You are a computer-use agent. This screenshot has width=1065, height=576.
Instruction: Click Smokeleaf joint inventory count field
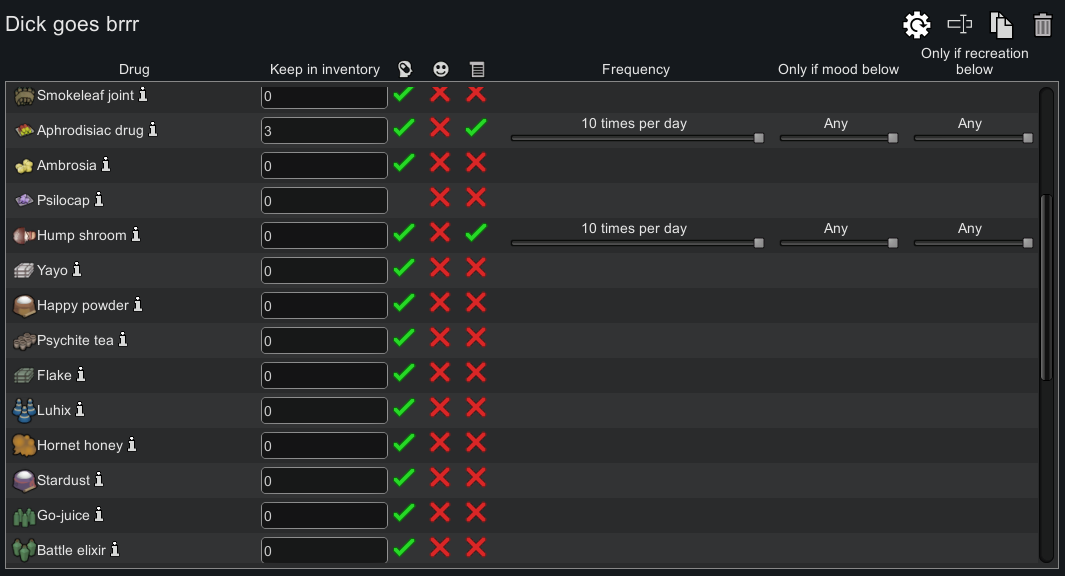click(324, 96)
